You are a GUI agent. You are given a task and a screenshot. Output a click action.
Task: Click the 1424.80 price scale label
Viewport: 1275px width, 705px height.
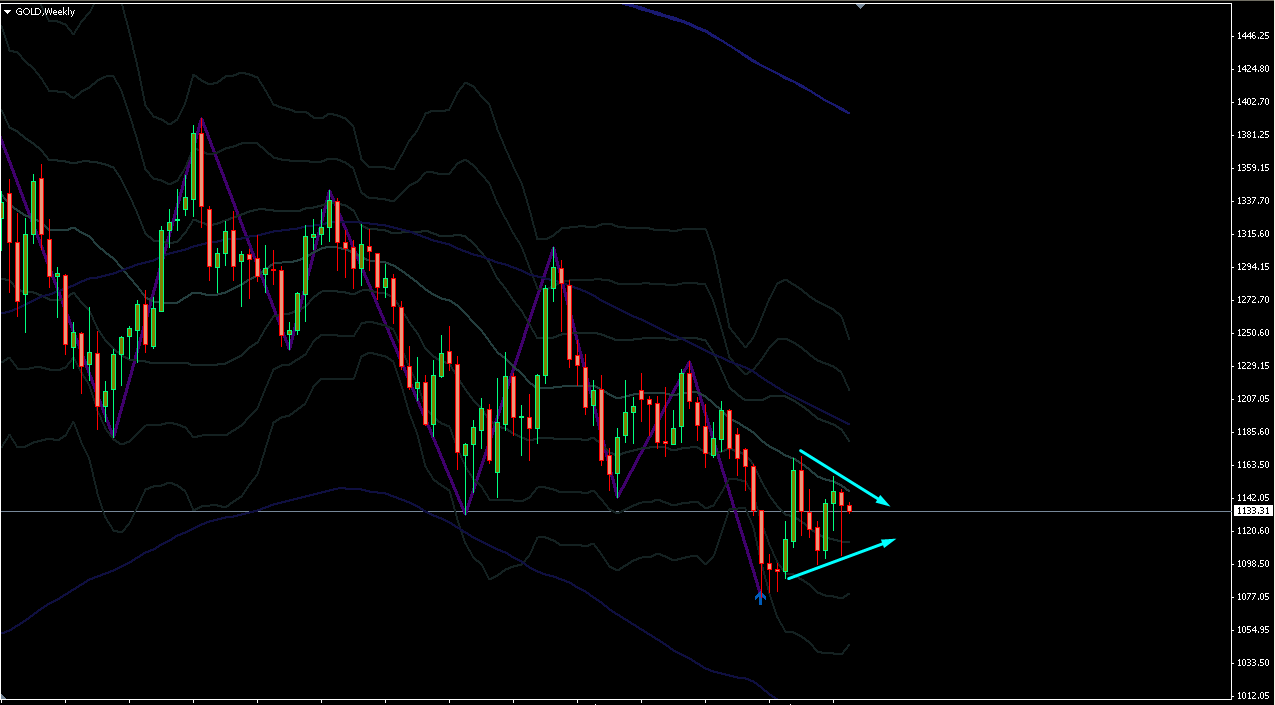pos(1253,69)
